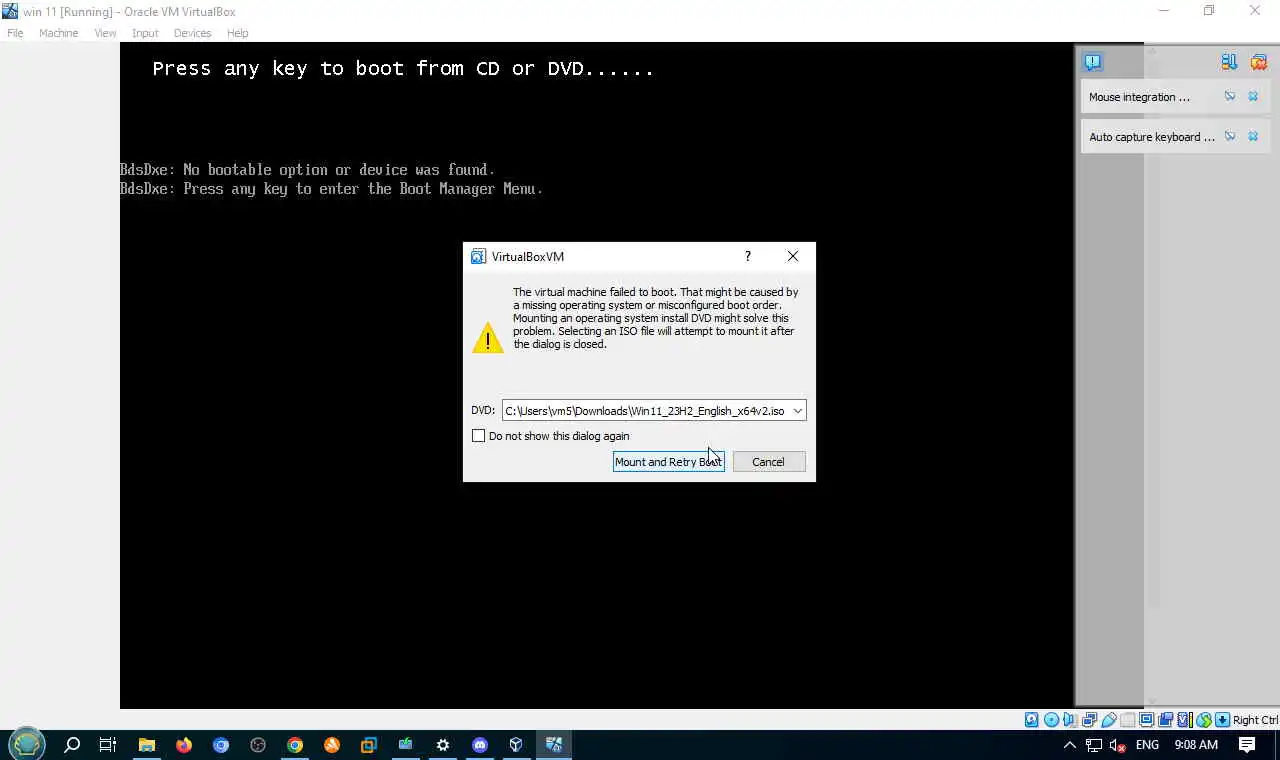Click inside the DVD ISO path field
1280x760 pixels.
pos(645,411)
